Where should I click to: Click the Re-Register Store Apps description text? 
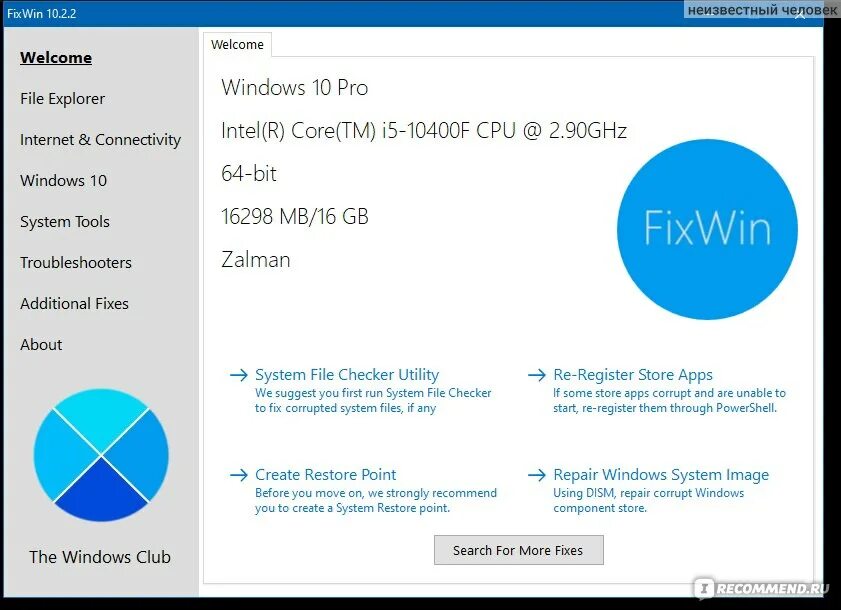coord(669,400)
